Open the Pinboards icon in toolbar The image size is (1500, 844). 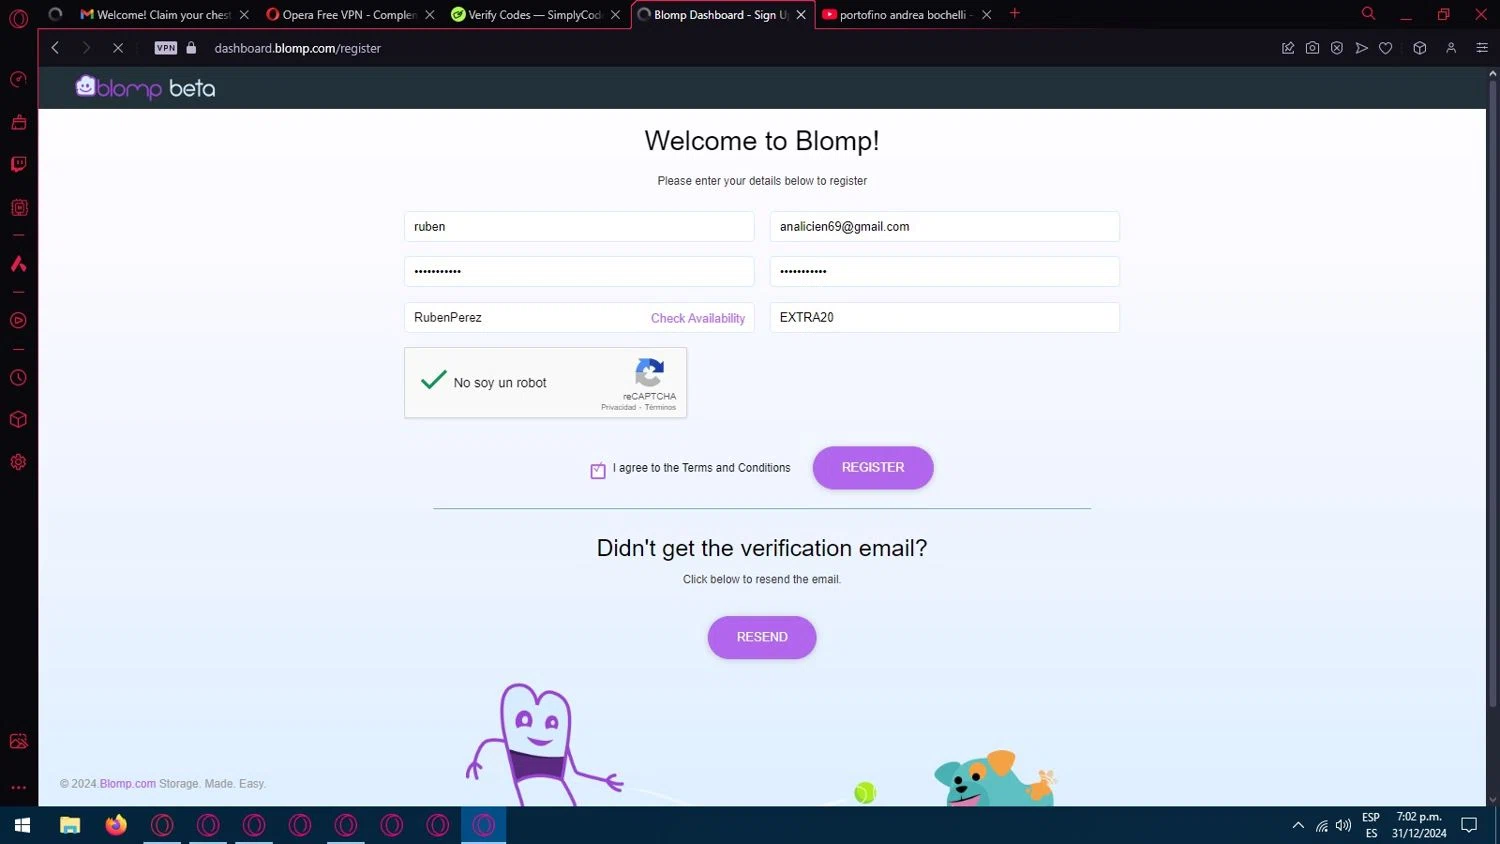pos(1288,48)
